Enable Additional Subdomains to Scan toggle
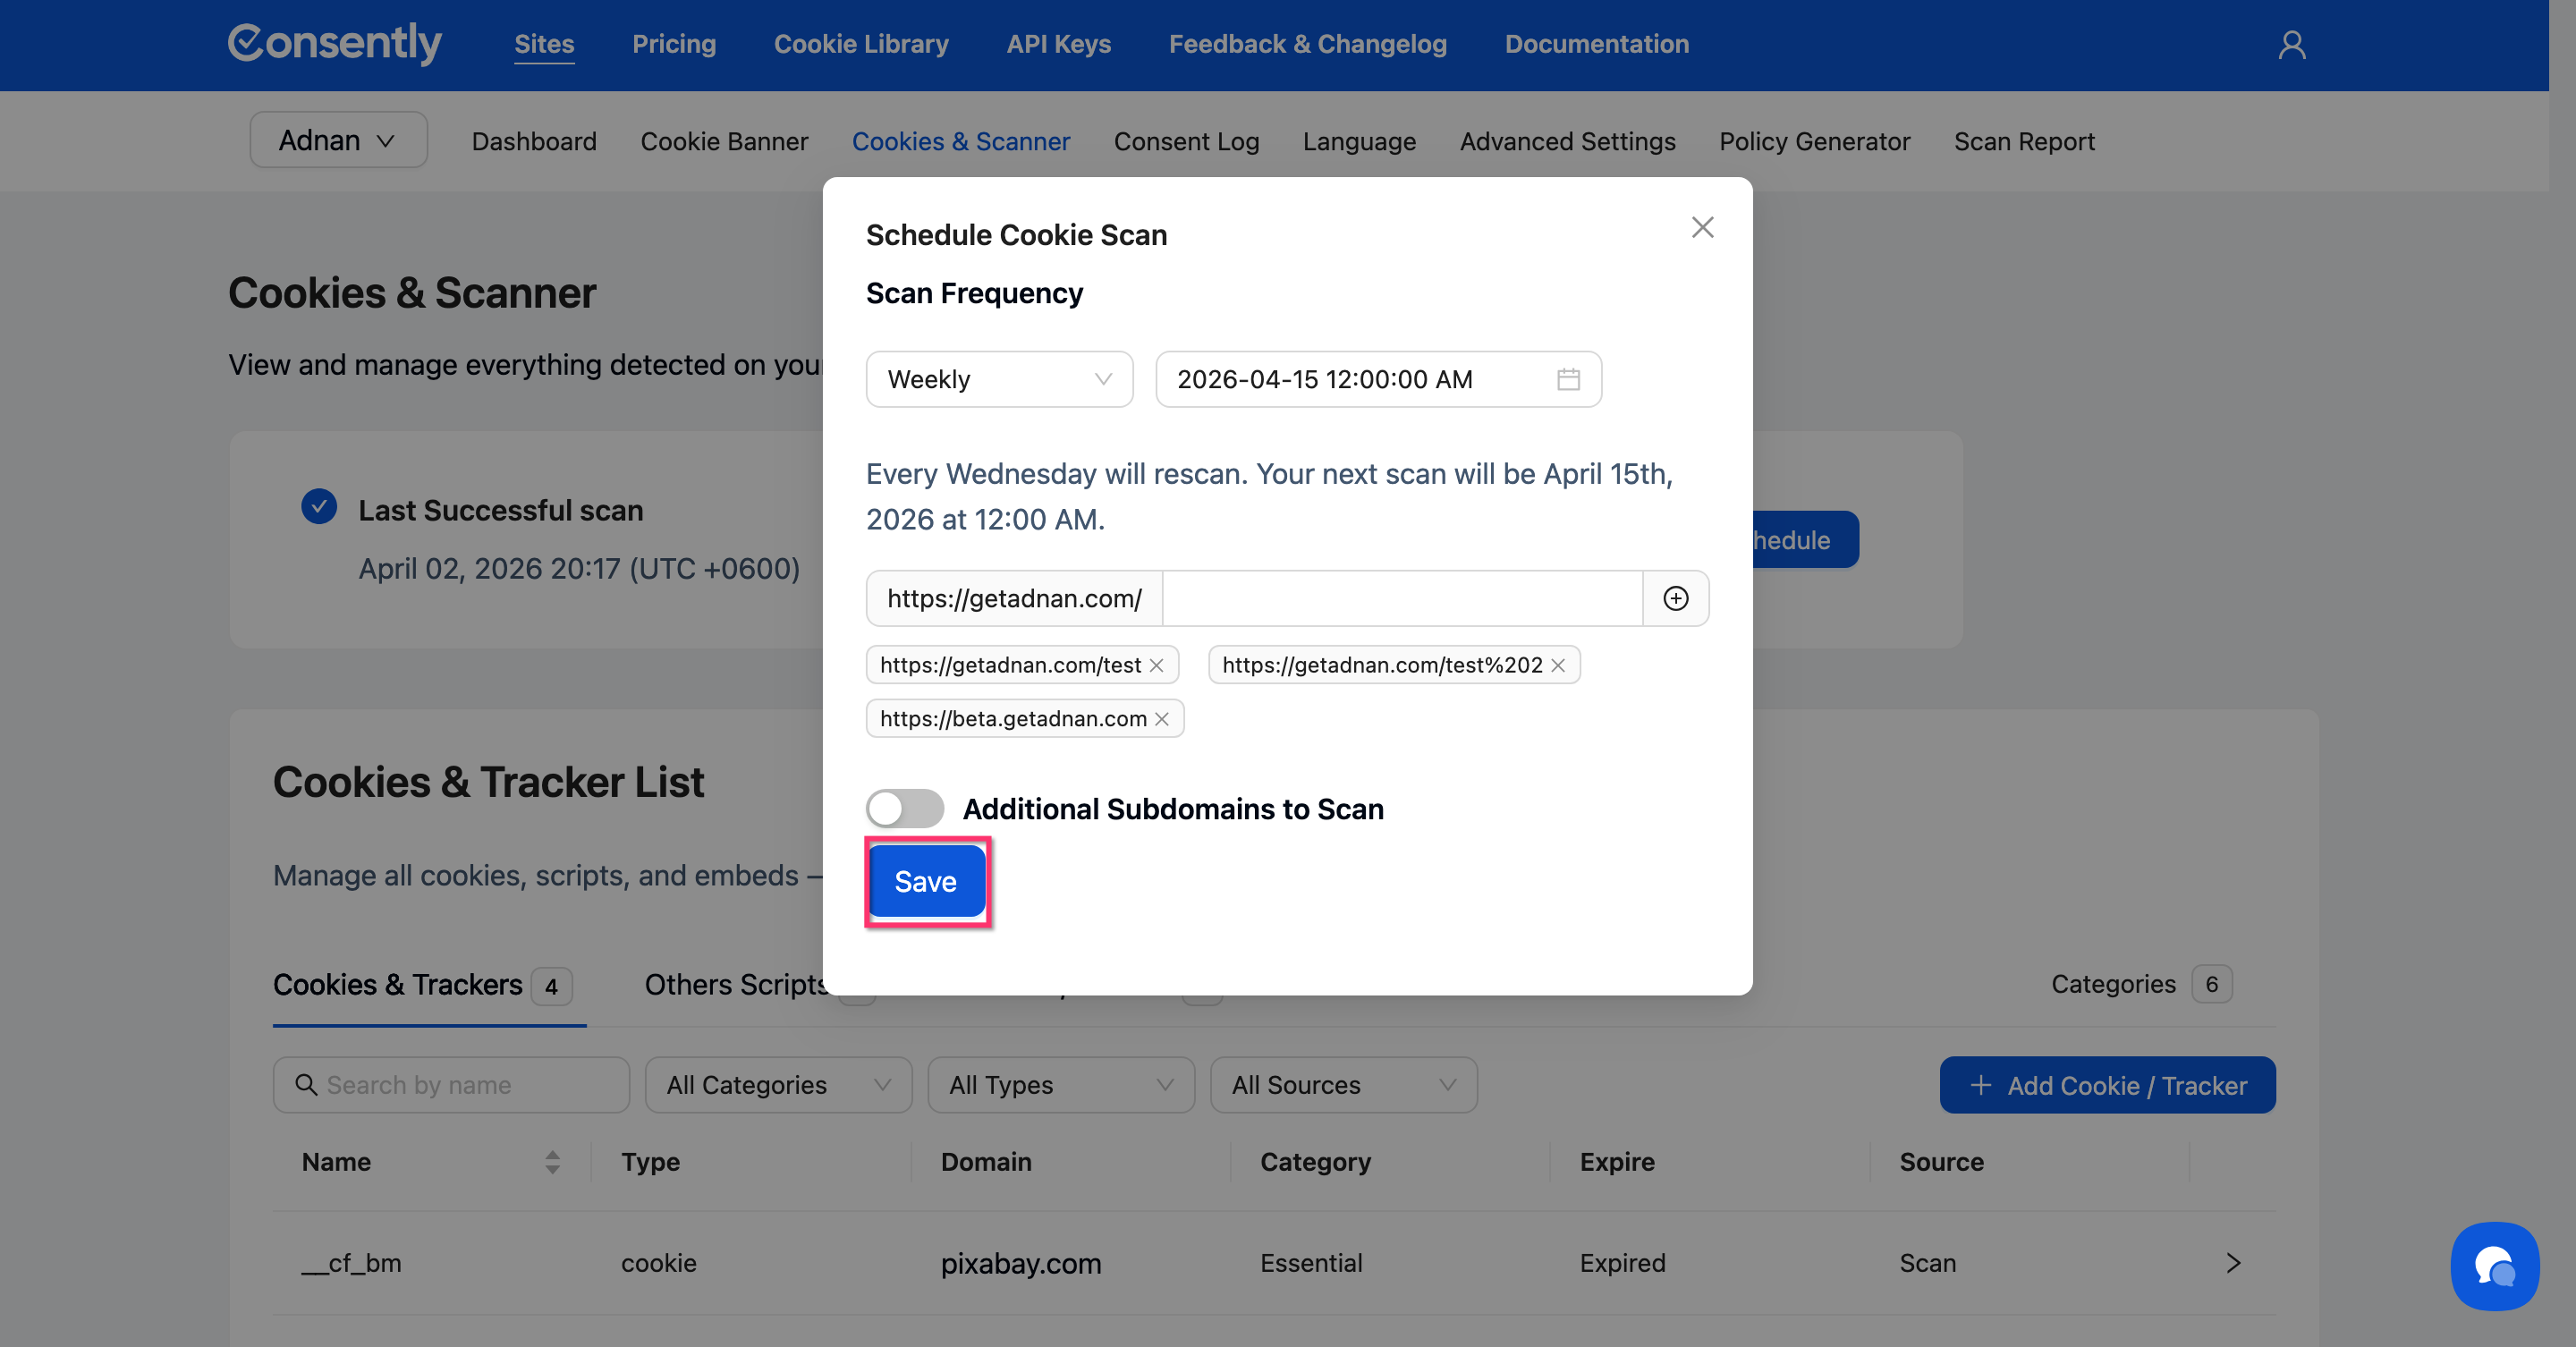Image resolution: width=2576 pixels, height=1347 pixels. pos(904,808)
